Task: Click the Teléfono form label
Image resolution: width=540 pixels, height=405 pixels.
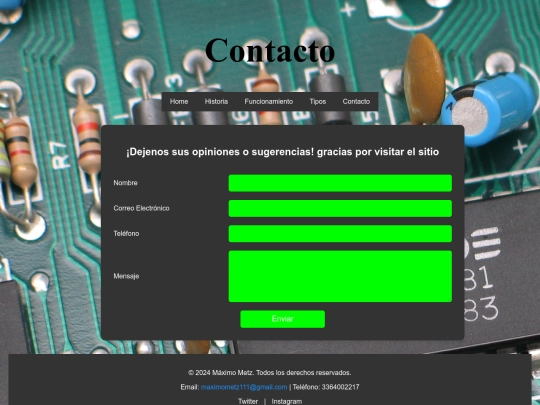Action: coord(126,233)
